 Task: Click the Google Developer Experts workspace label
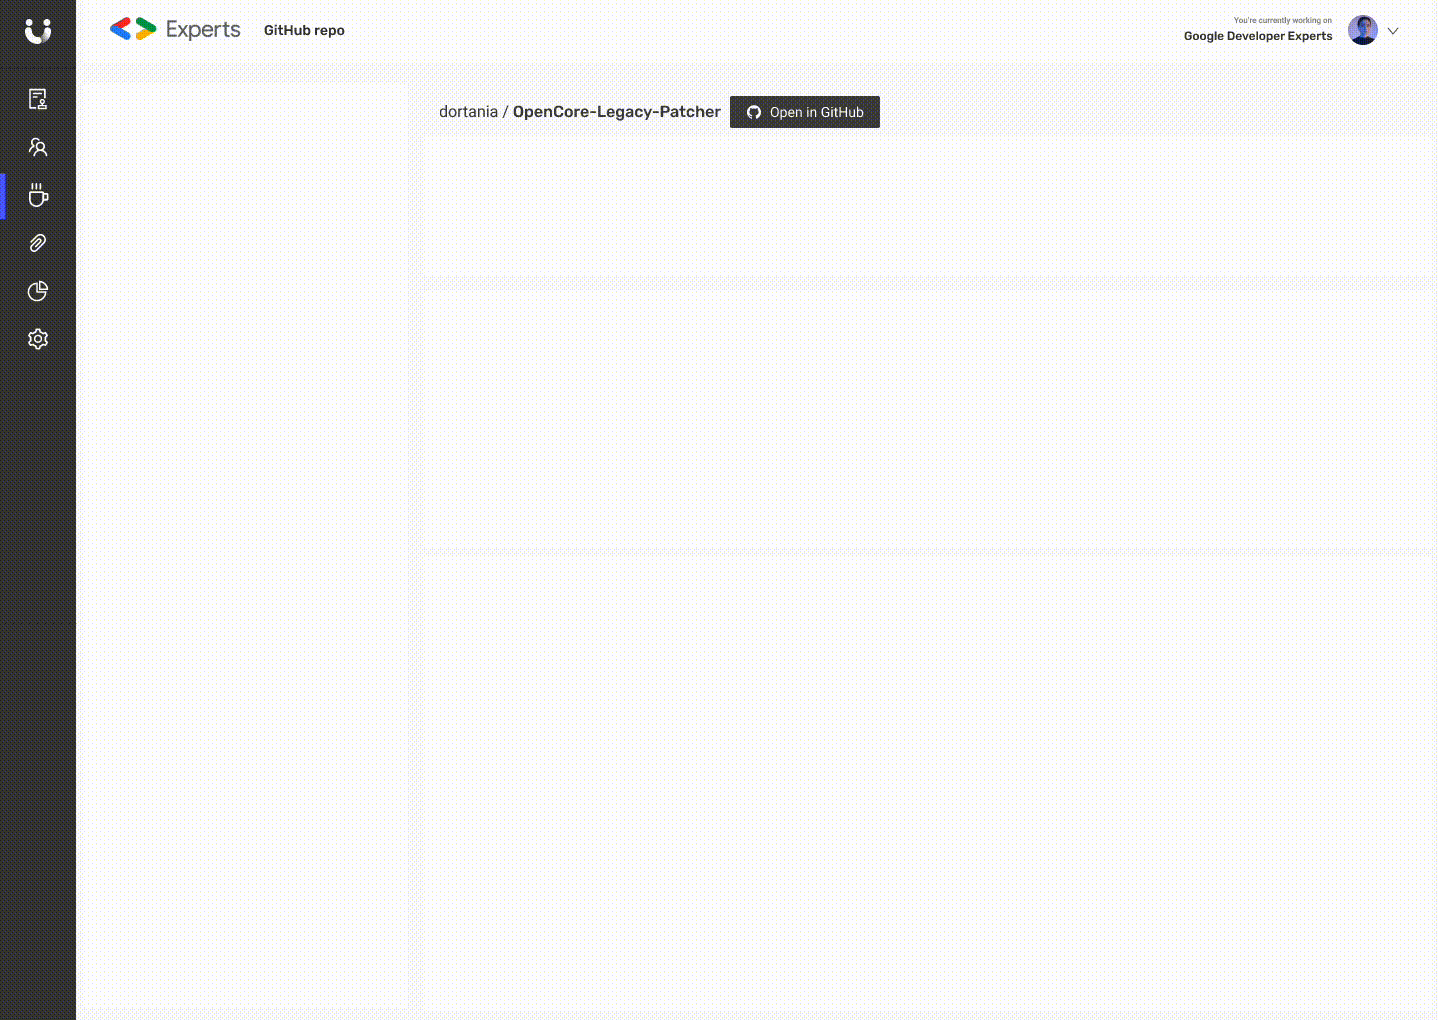1258,36
